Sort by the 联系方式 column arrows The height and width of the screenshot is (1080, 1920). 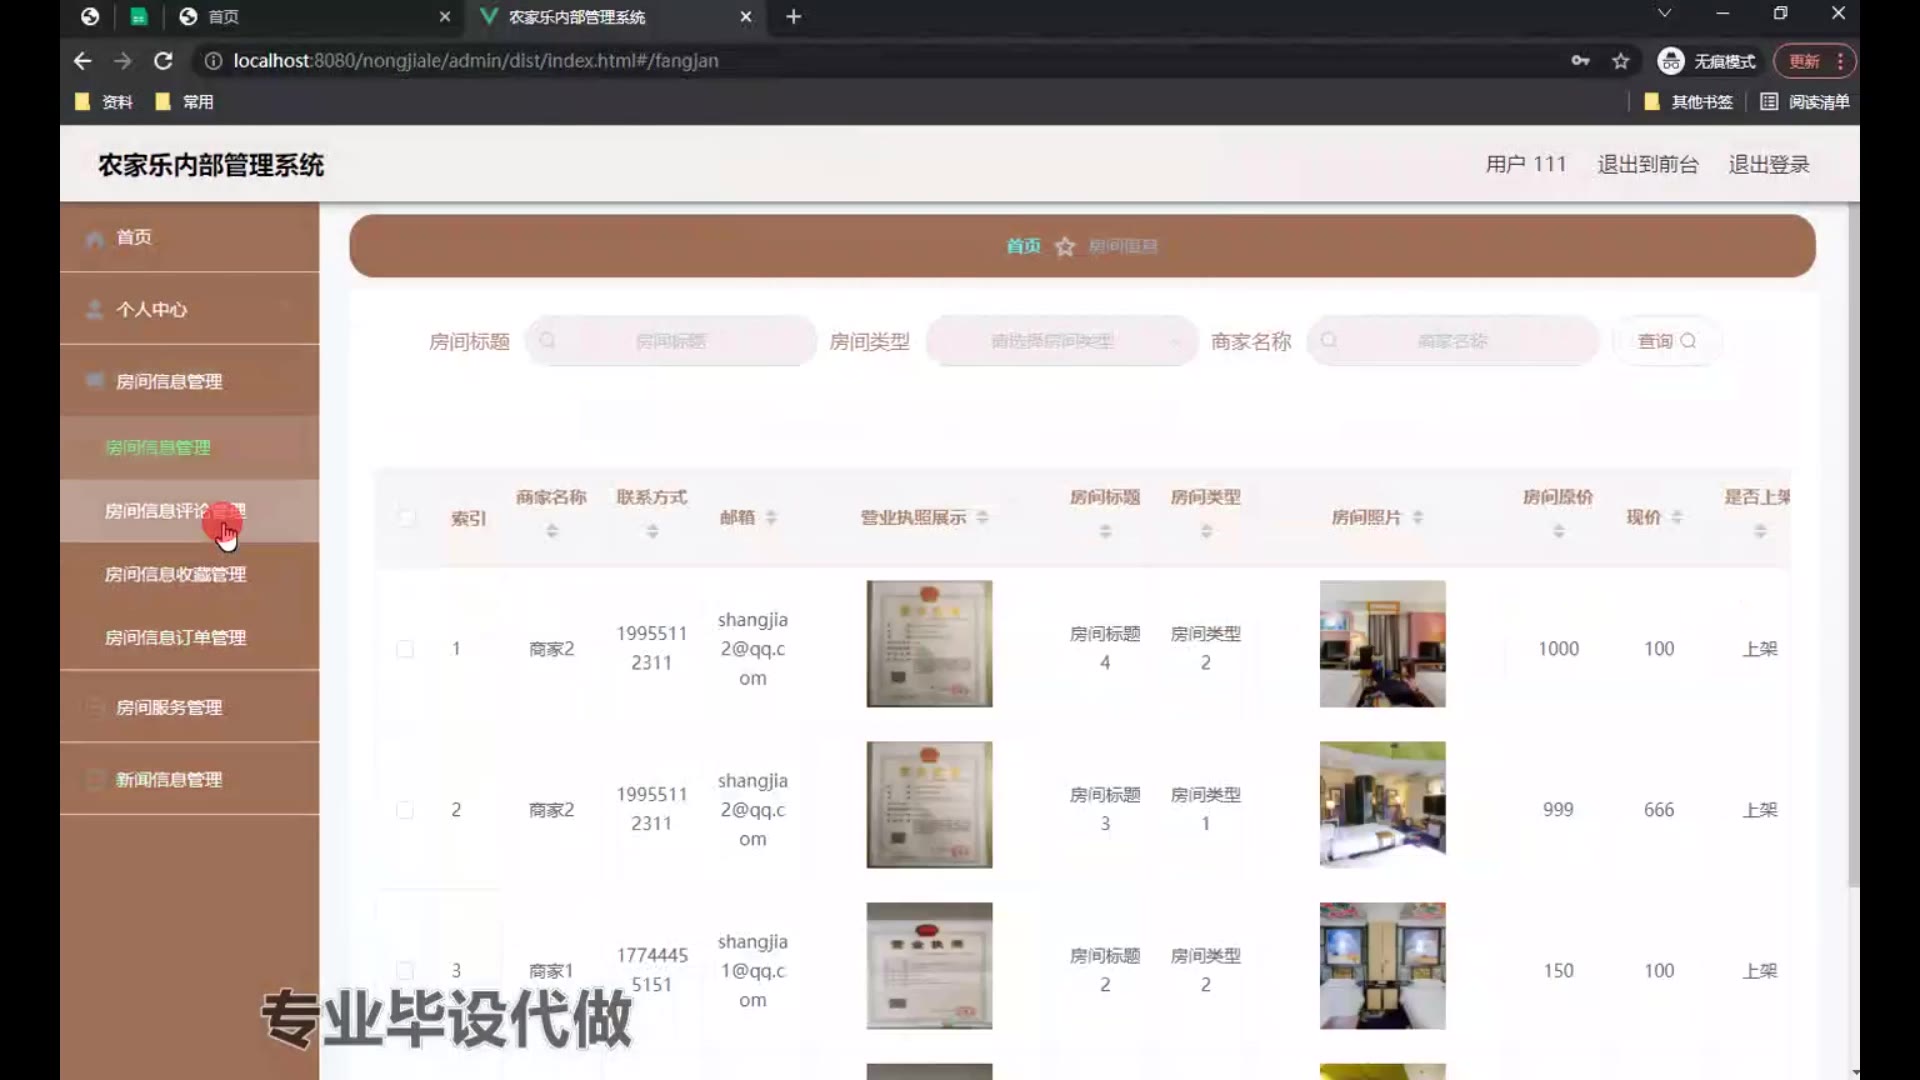(x=652, y=532)
